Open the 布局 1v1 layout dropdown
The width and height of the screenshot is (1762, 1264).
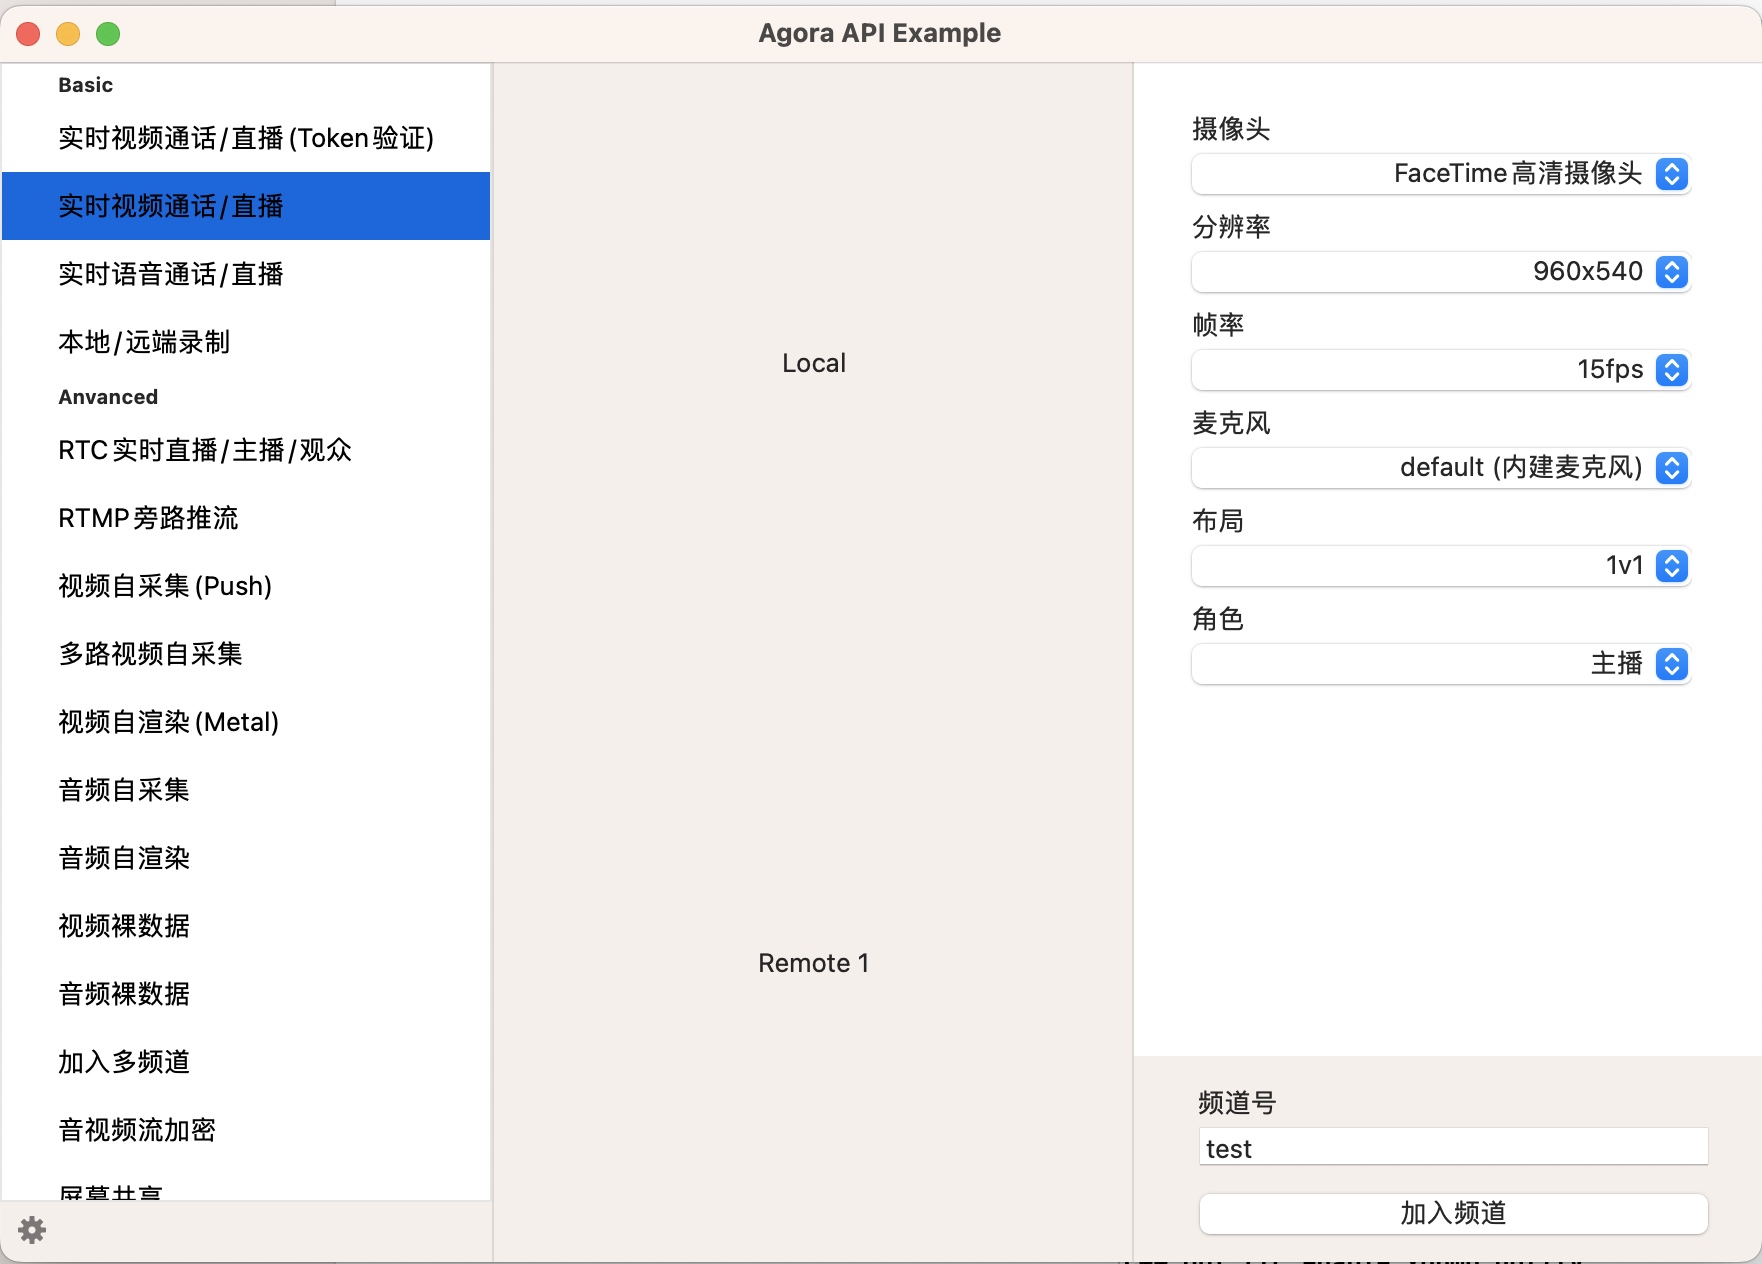click(1440, 566)
